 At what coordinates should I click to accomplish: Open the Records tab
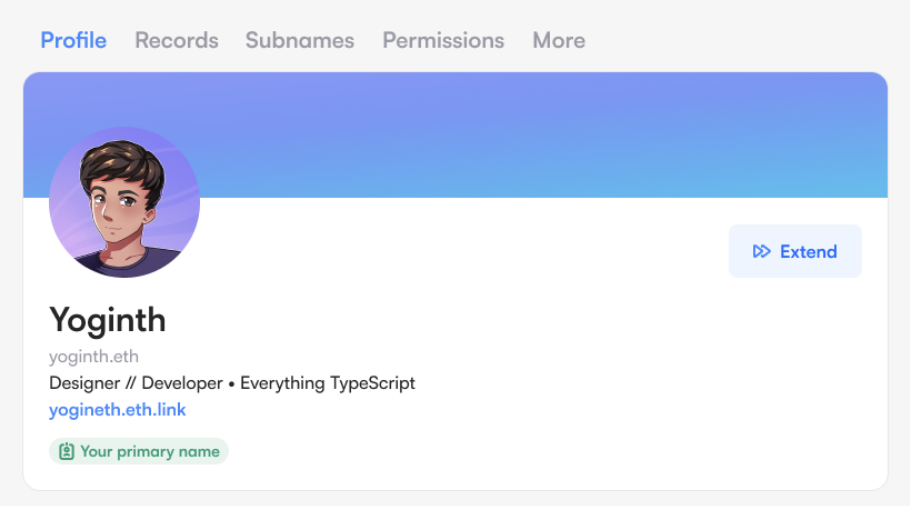point(176,41)
